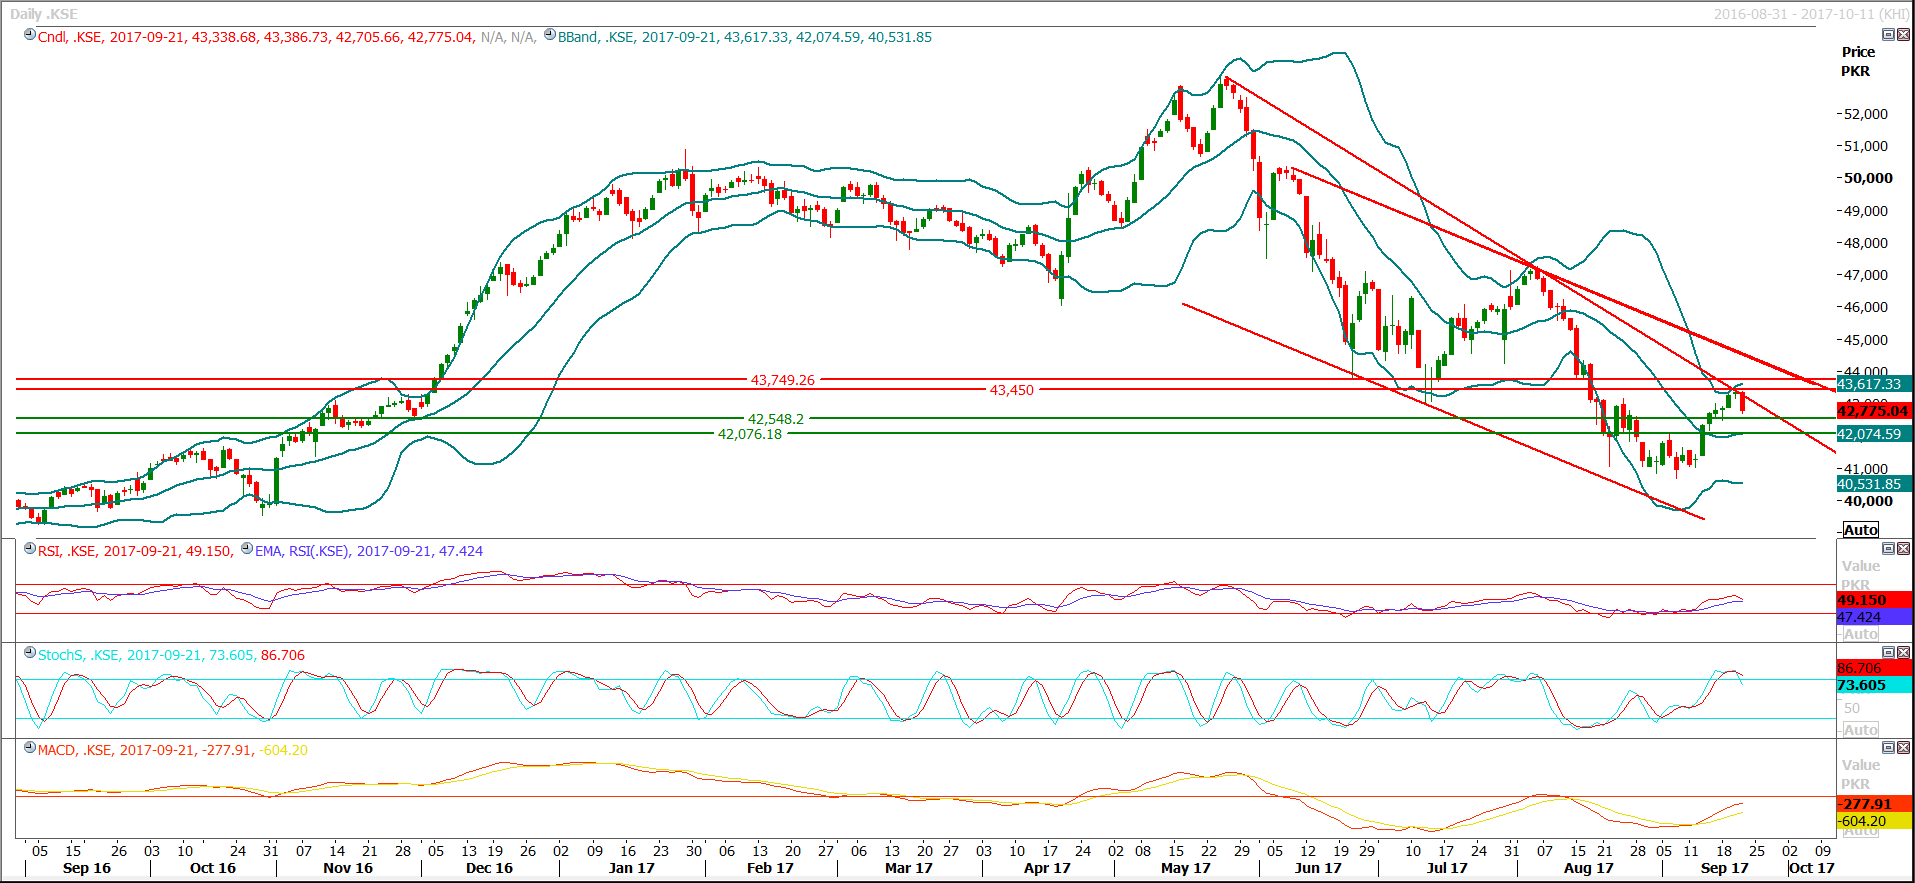This screenshot has width=1915, height=883.
Task: Click the 2016-08-31 - 2017-10-11 date range text
Action: tap(1811, 14)
